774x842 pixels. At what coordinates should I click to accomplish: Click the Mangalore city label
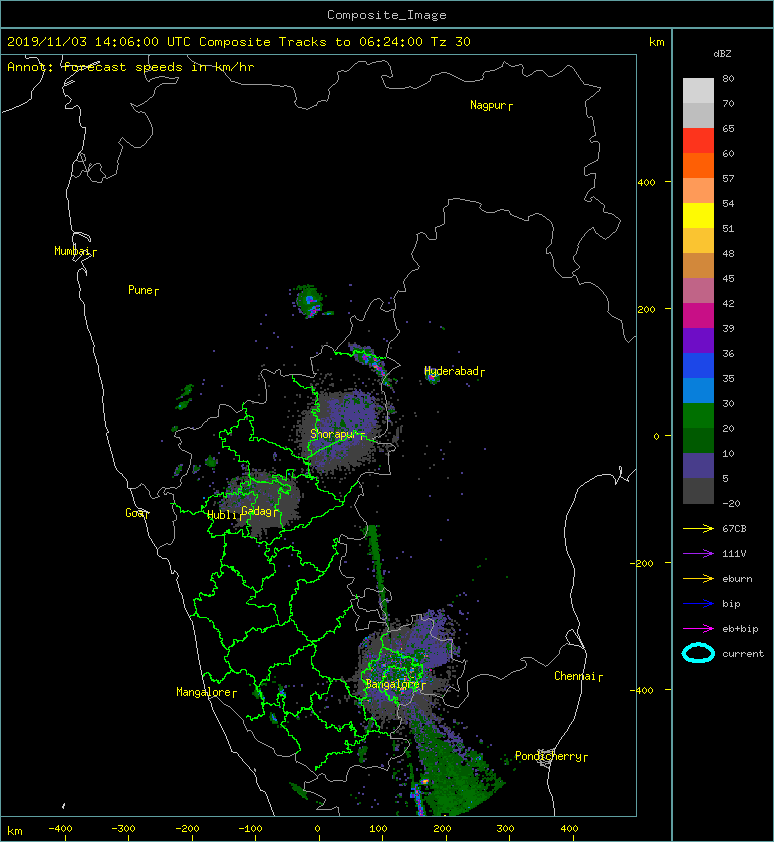tap(206, 692)
